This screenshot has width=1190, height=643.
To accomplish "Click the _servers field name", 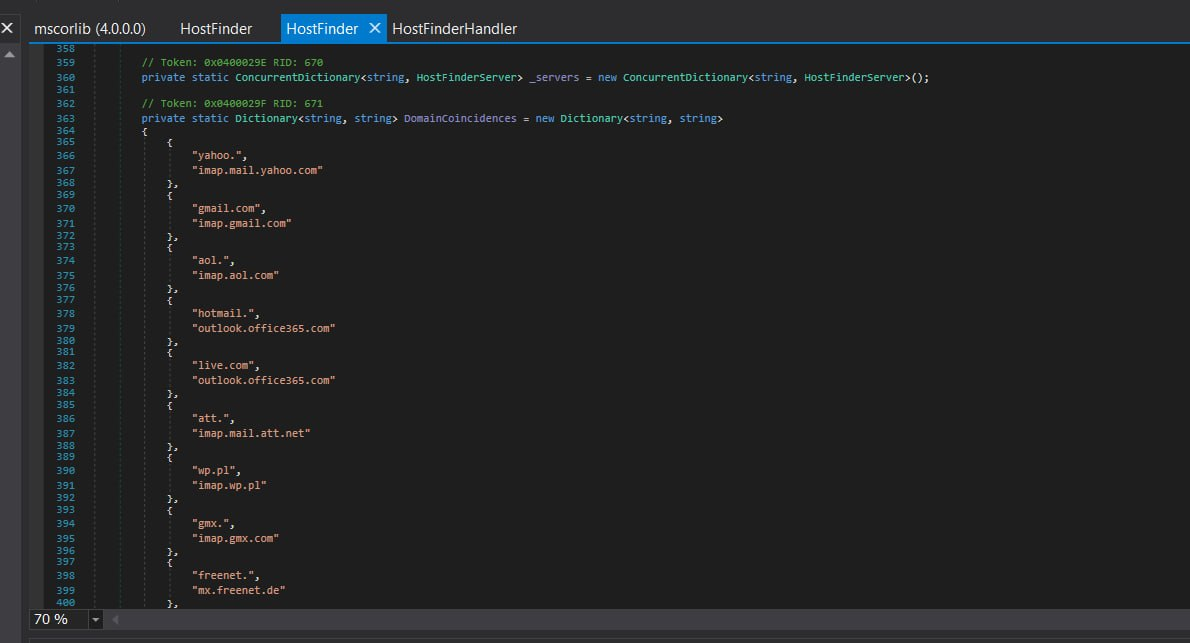I will [554, 77].
